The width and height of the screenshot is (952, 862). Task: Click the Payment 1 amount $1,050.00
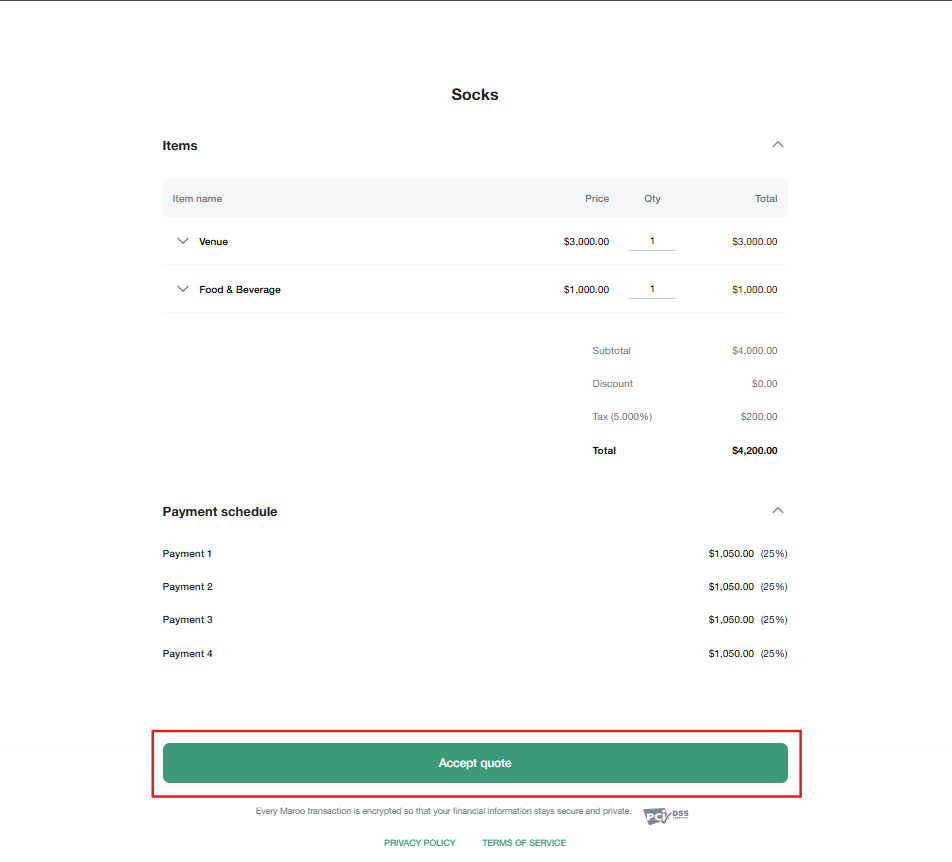[x=730, y=554]
